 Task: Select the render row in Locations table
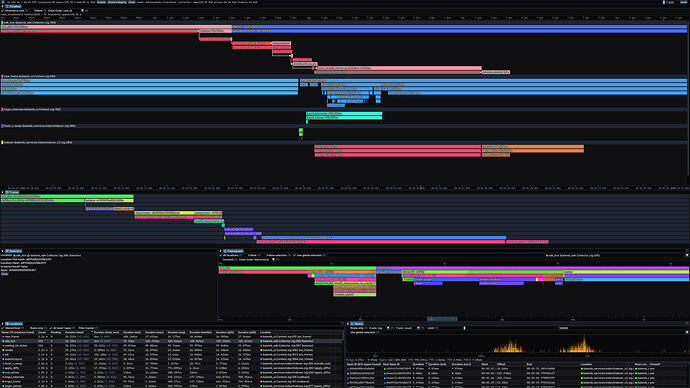172,350
